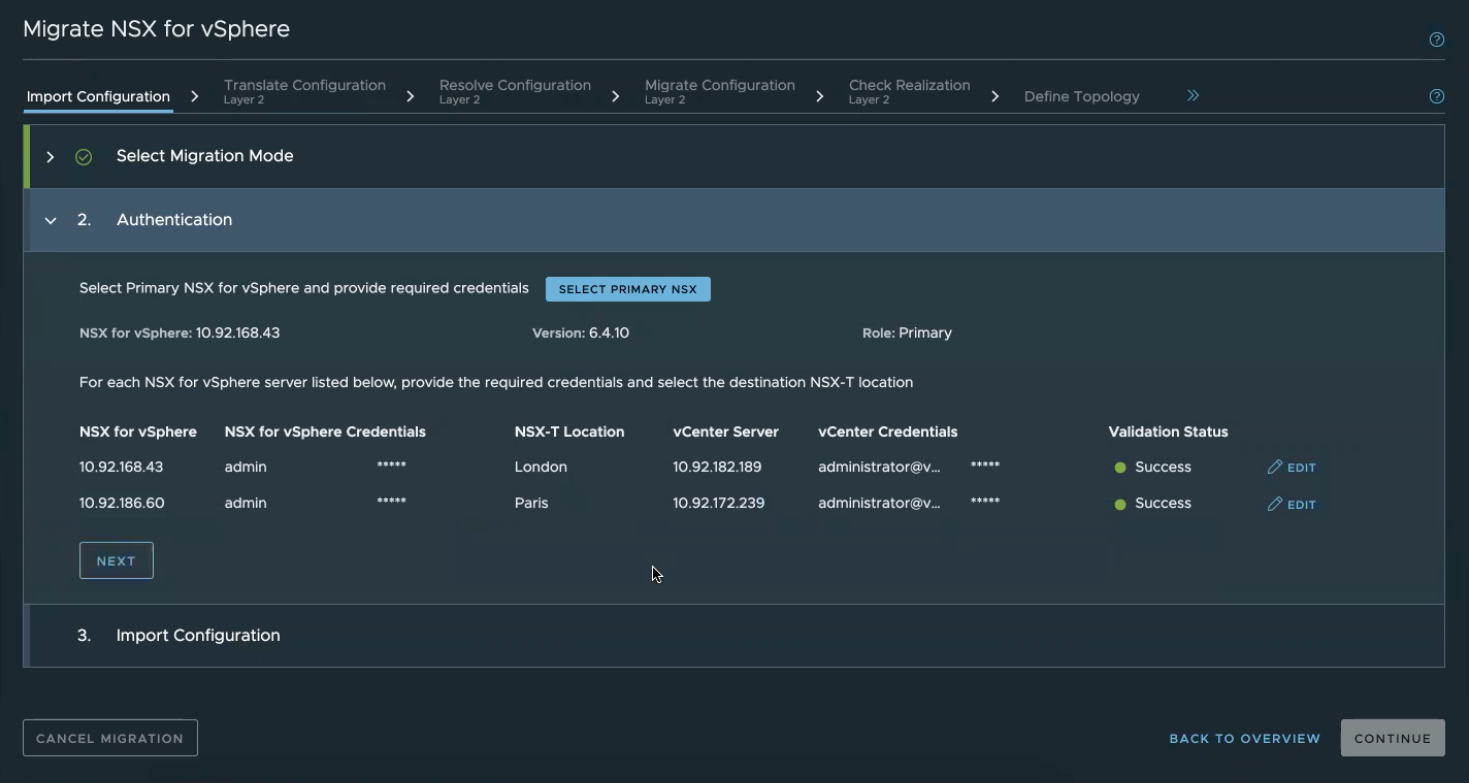Click London NSX-T location cell
The height and width of the screenshot is (783, 1469).
[x=541, y=467]
